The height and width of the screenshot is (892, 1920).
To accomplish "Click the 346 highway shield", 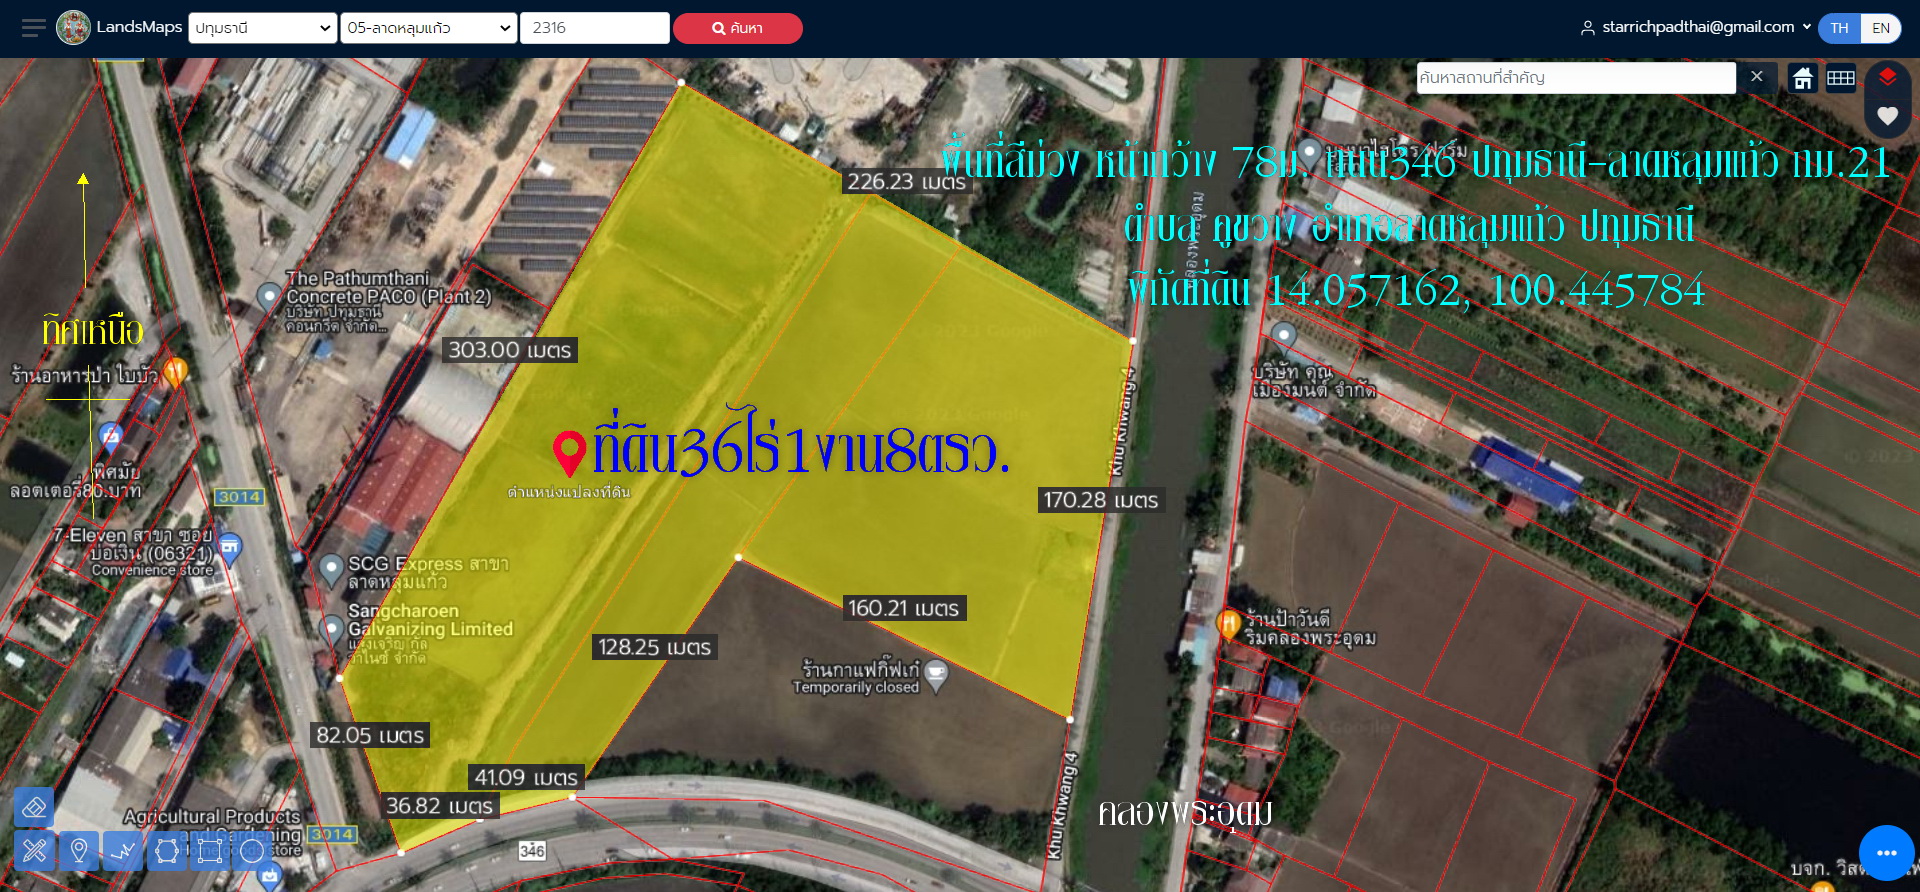I will click(532, 851).
